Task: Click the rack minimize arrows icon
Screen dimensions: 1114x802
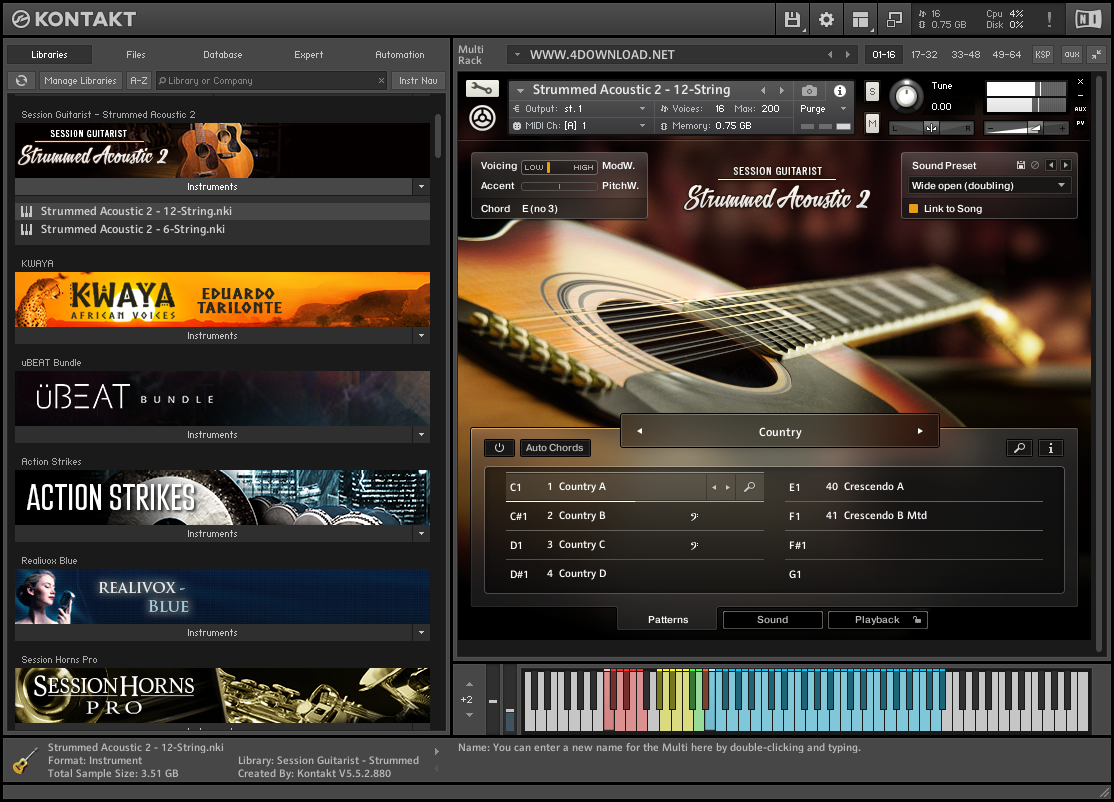Action: (x=1096, y=55)
